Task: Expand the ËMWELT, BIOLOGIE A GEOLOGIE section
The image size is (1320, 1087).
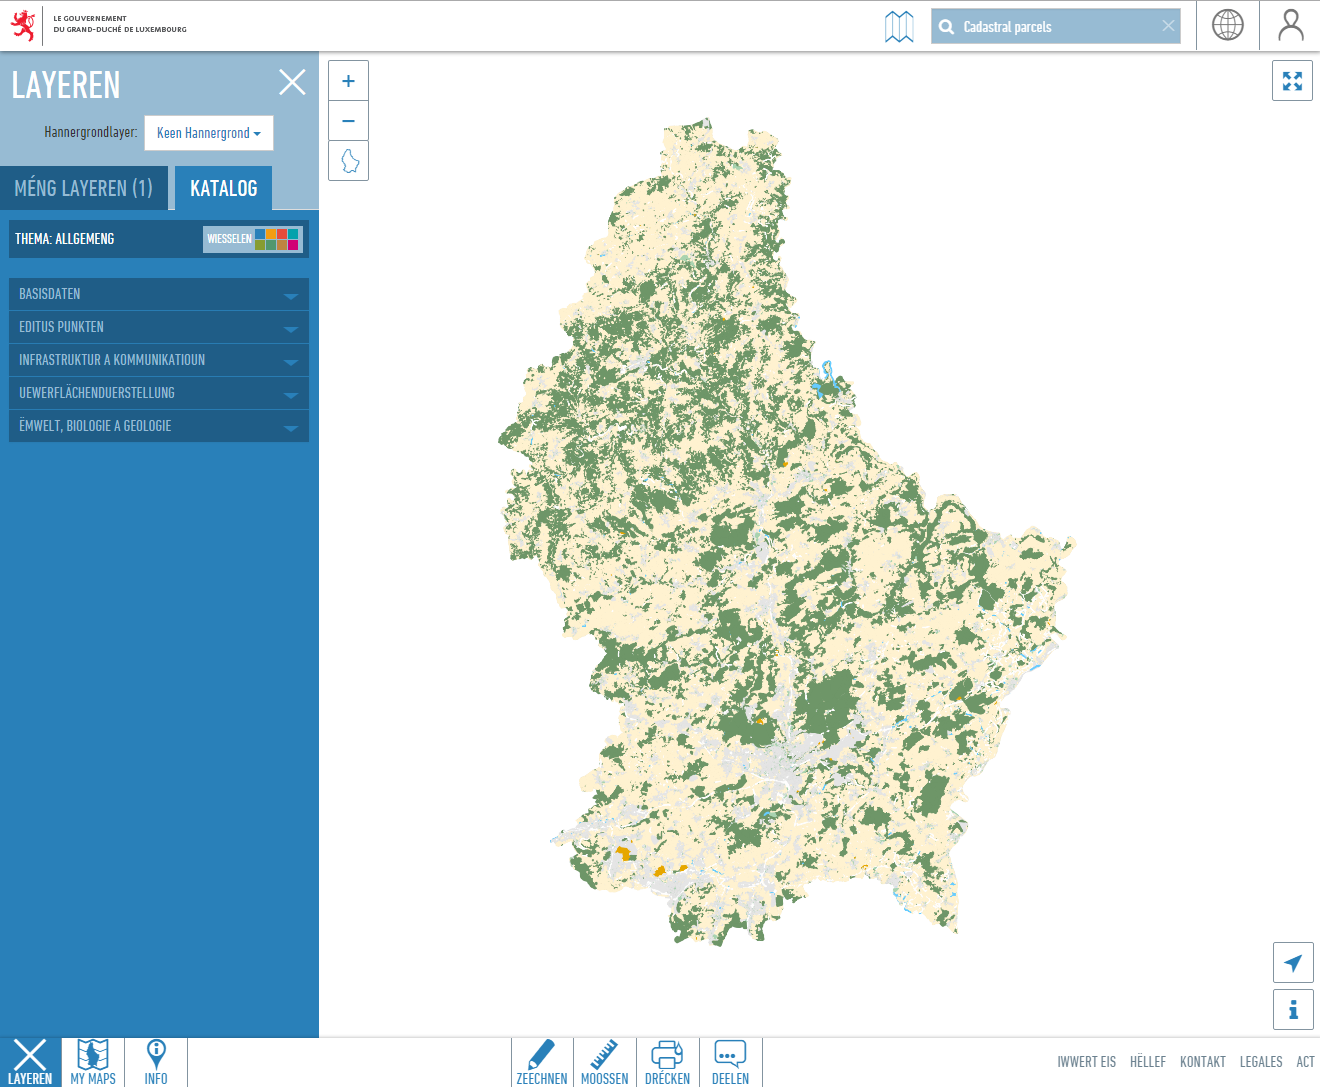Action: tap(158, 425)
